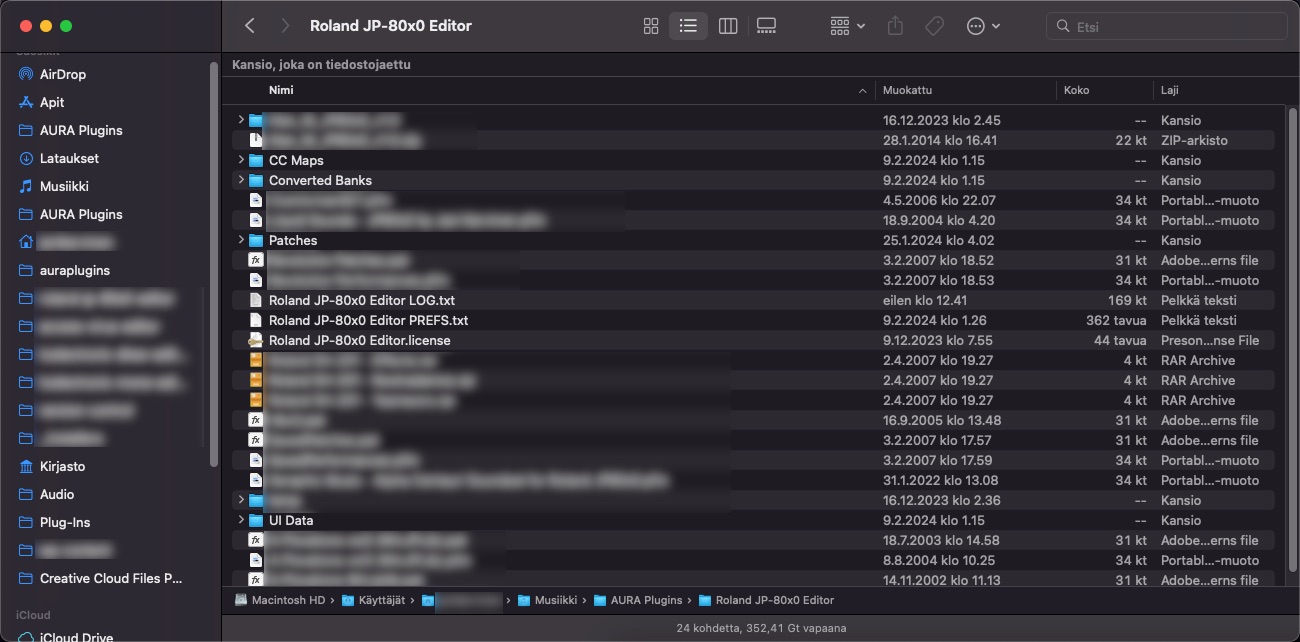Click the size cell '169 kt'

click(x=1127, y=300)
